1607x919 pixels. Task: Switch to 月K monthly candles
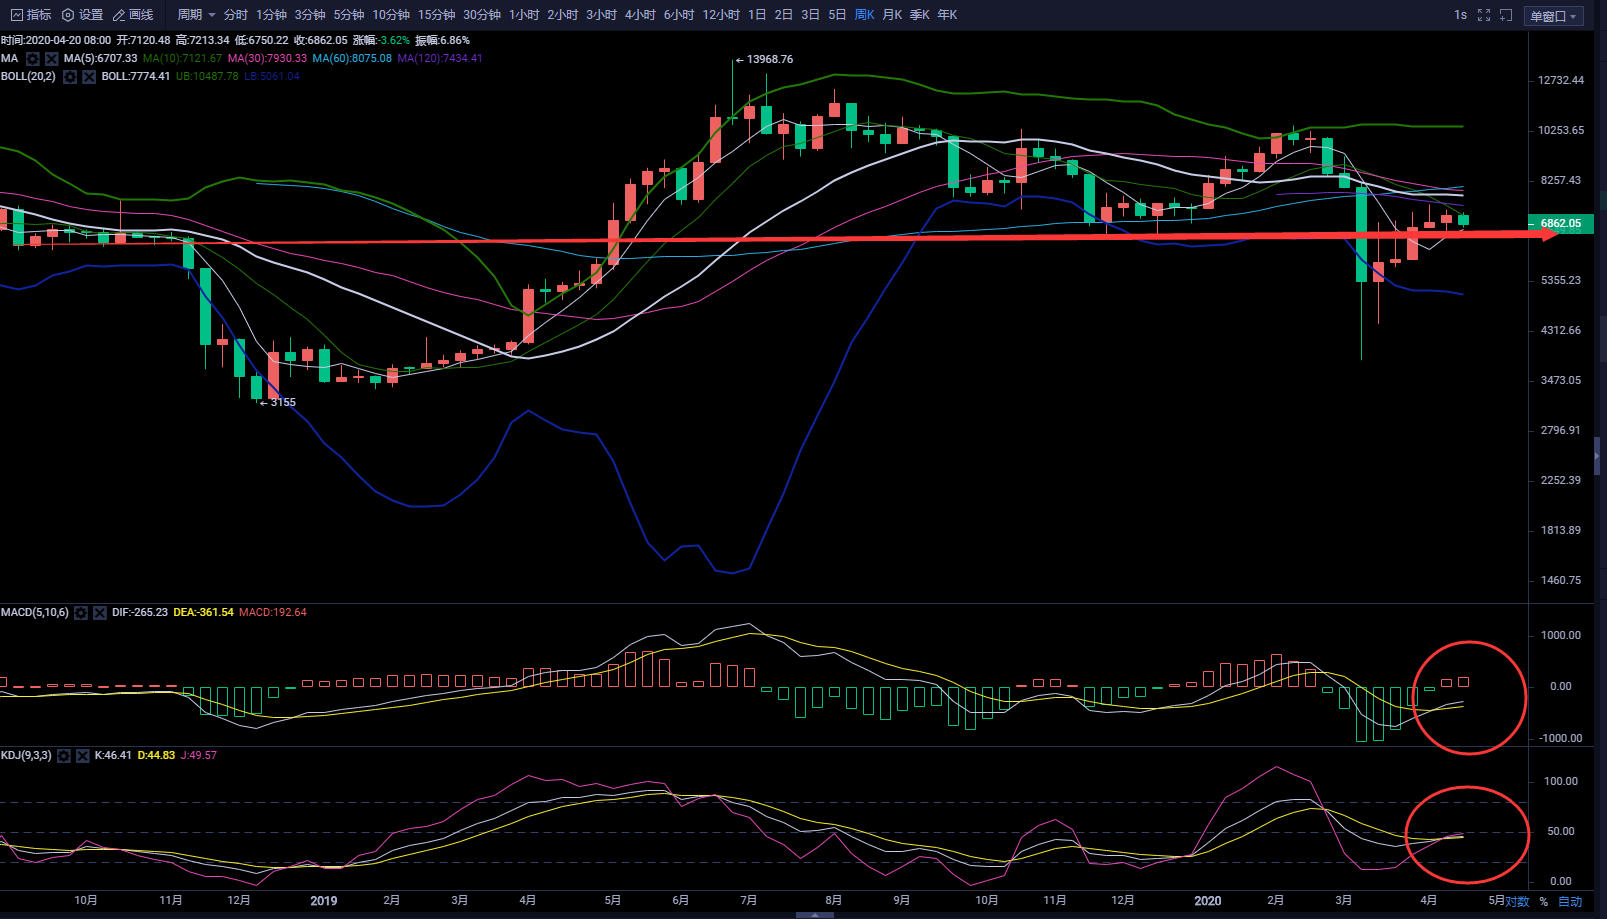tap(892, 15)
